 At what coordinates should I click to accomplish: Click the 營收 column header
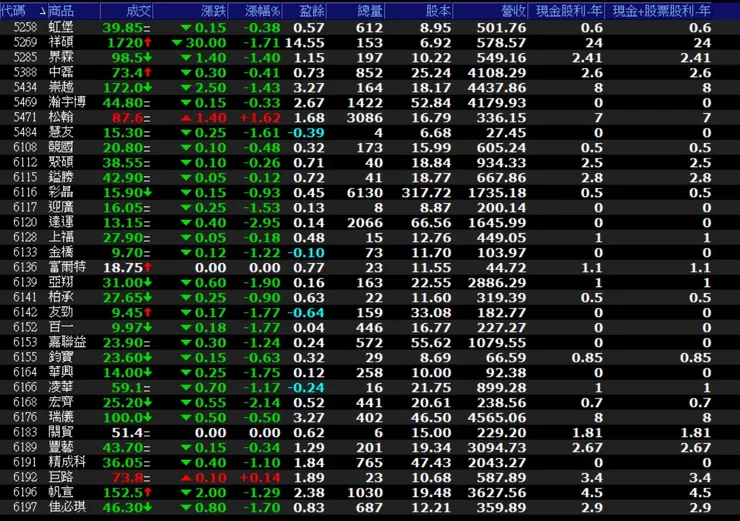[513, 11]
